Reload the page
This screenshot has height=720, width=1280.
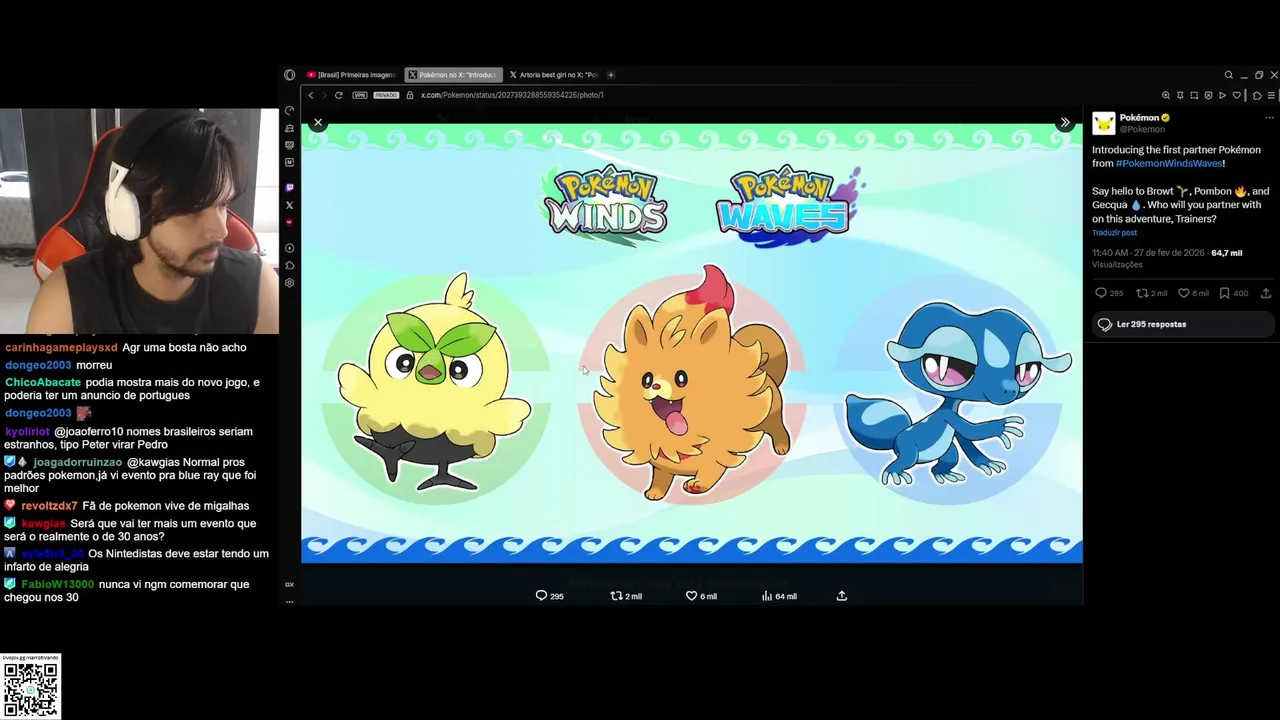coord(339,95)
